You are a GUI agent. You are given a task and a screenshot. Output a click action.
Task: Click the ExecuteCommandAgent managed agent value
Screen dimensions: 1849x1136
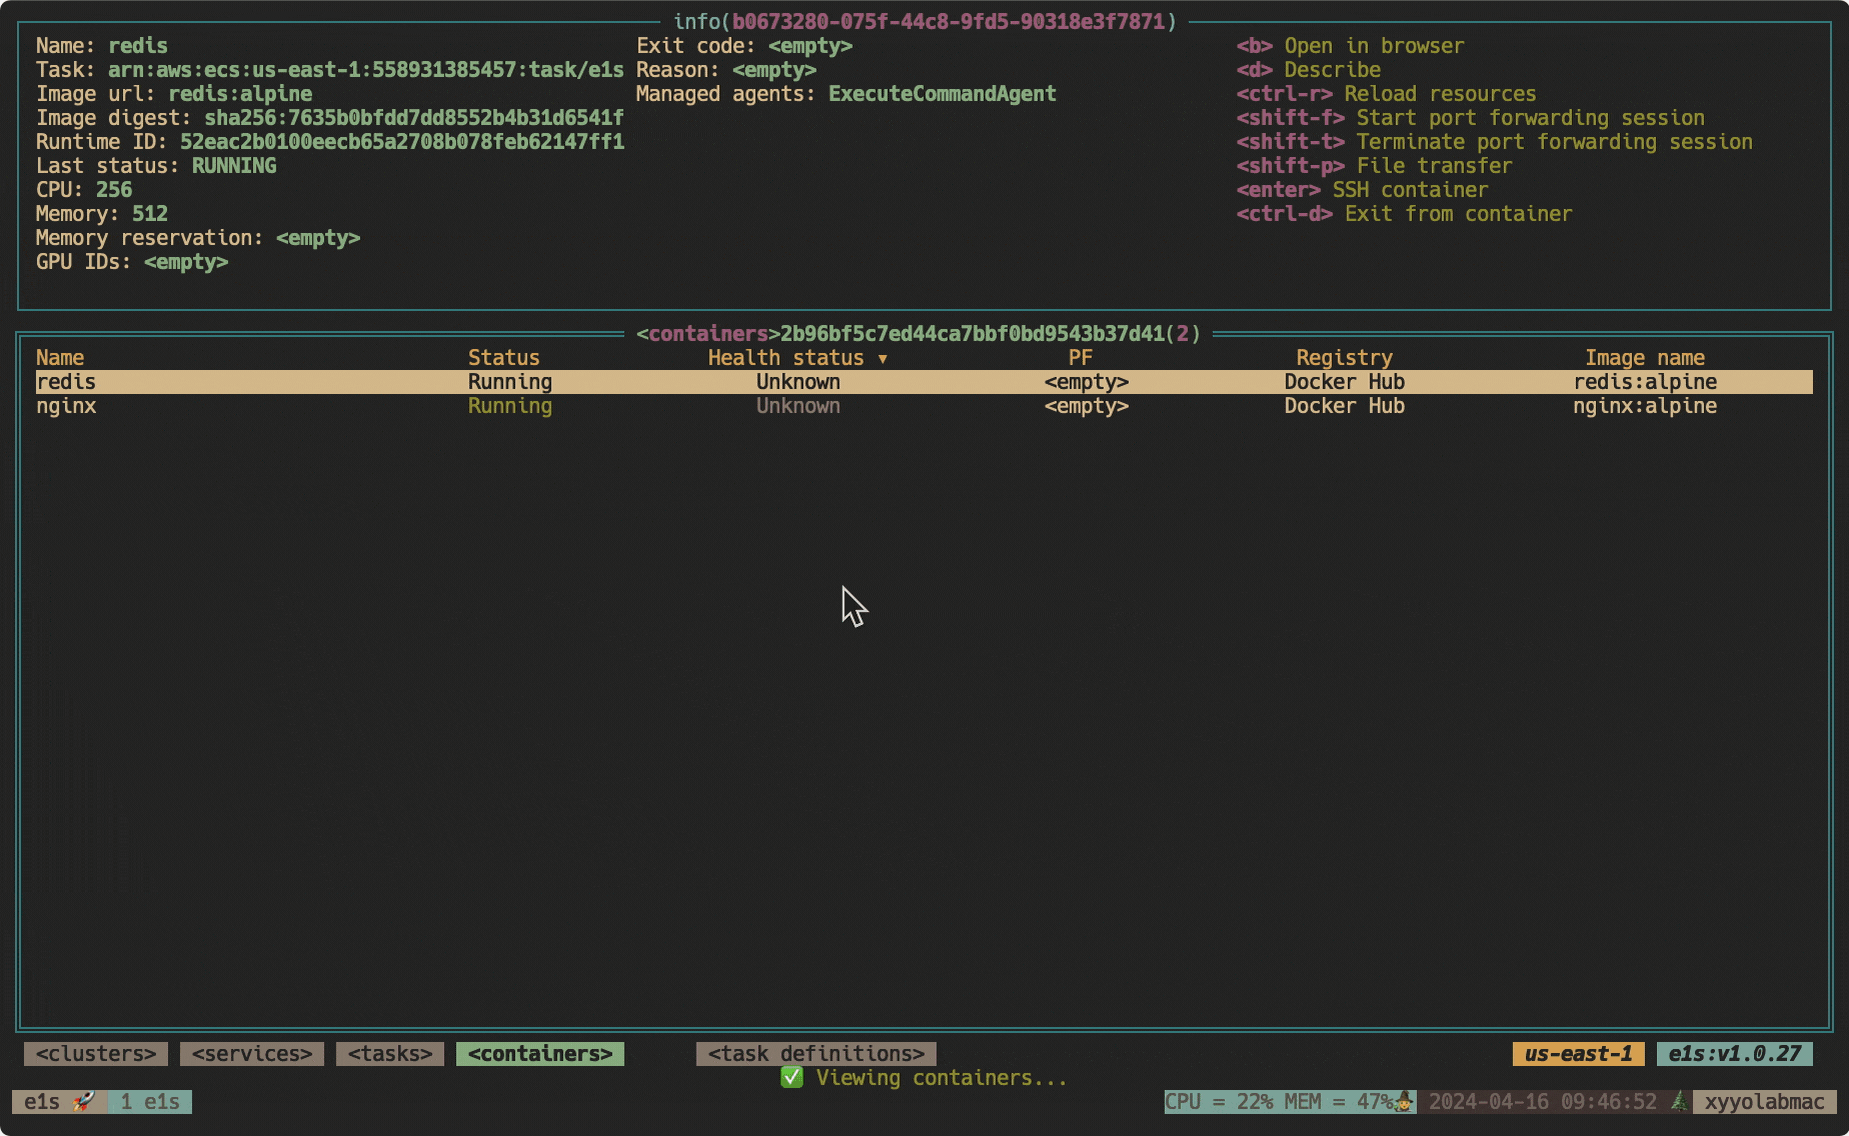[x=942, y=94]
